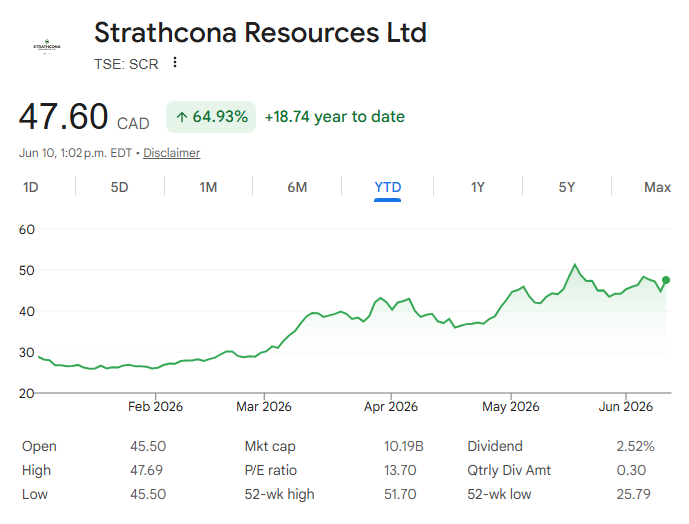Click the Open value 45.50
The width and height of the screenshot is (689, 524).
tap(148, 446)
